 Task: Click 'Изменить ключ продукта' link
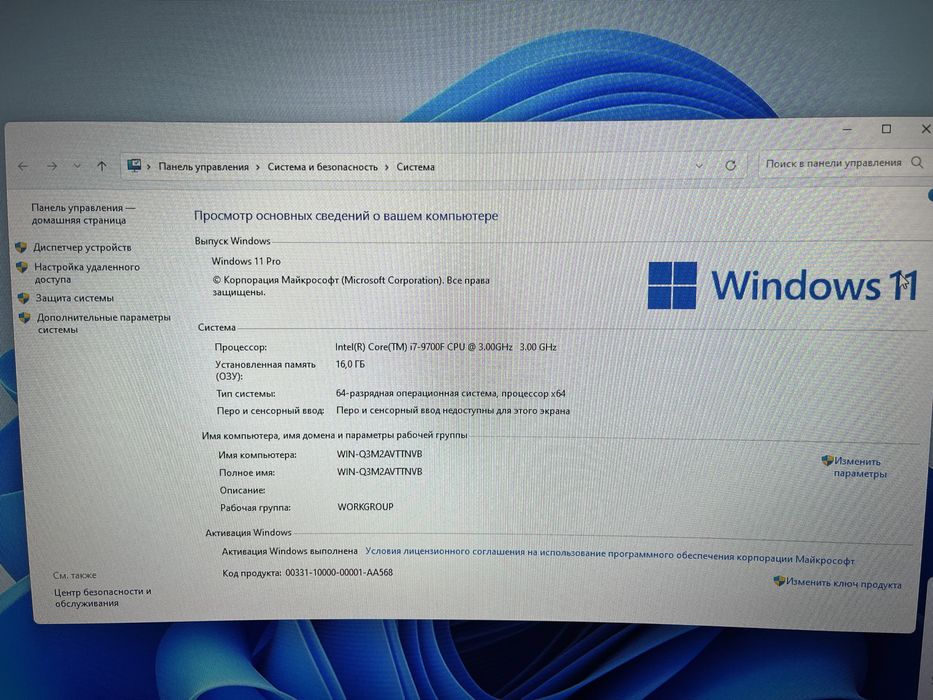pos(844,583)
